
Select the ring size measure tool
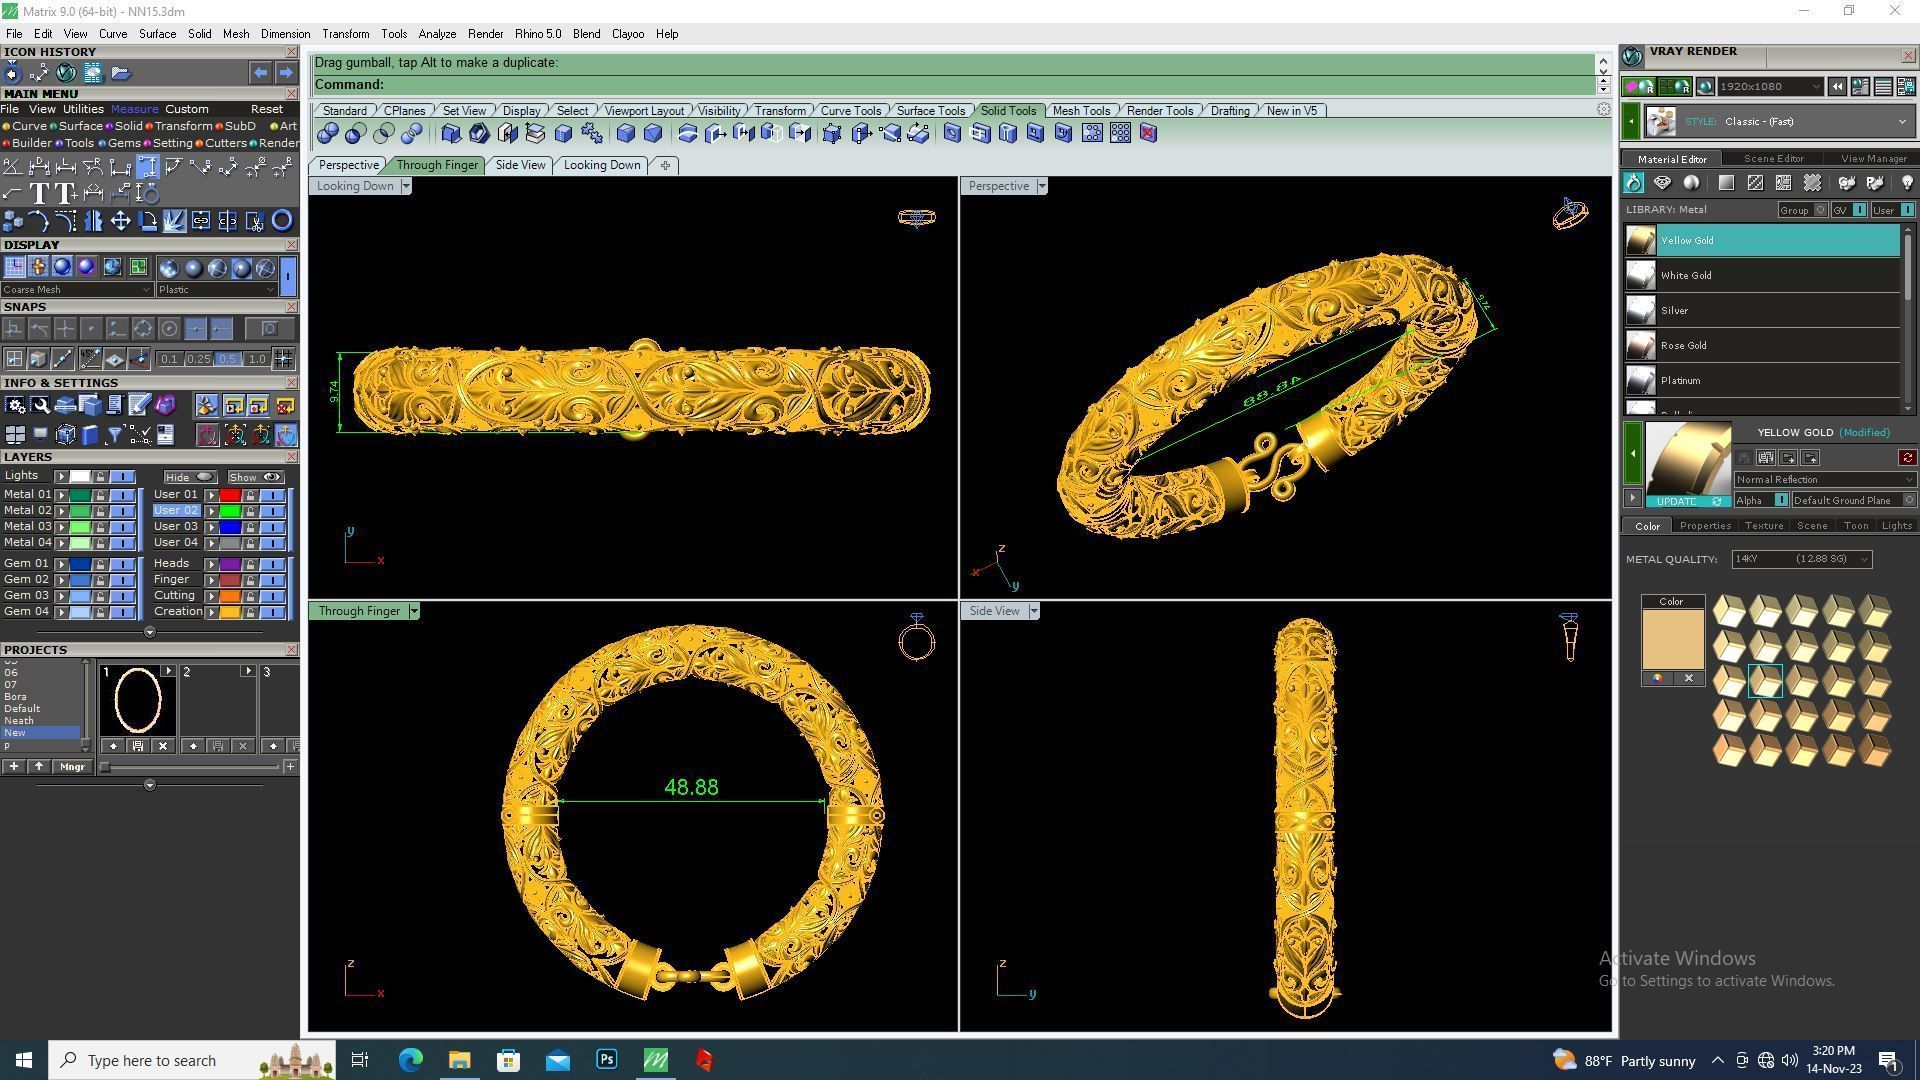[147, 193]
